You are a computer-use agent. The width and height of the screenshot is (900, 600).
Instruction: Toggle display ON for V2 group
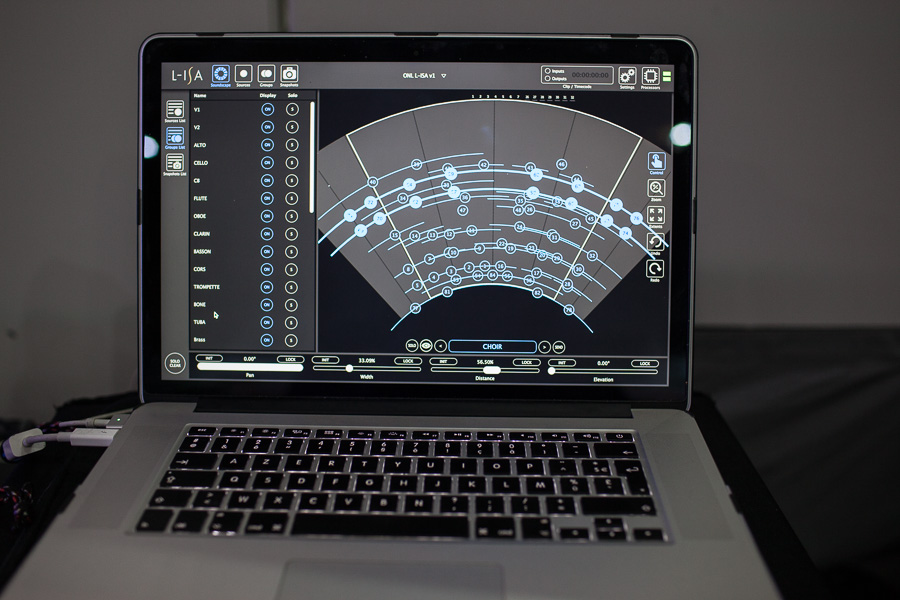pyautogui.click(x=267, y=127)
